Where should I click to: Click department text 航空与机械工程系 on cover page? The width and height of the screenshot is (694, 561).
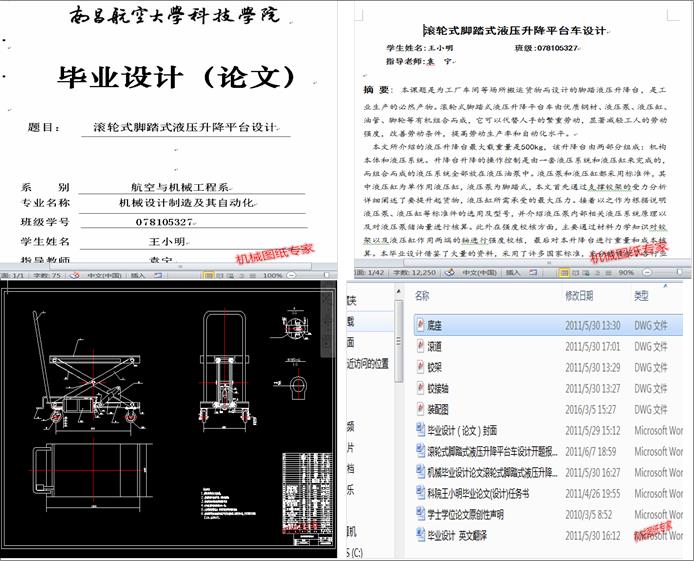click(x=180, y=187)
